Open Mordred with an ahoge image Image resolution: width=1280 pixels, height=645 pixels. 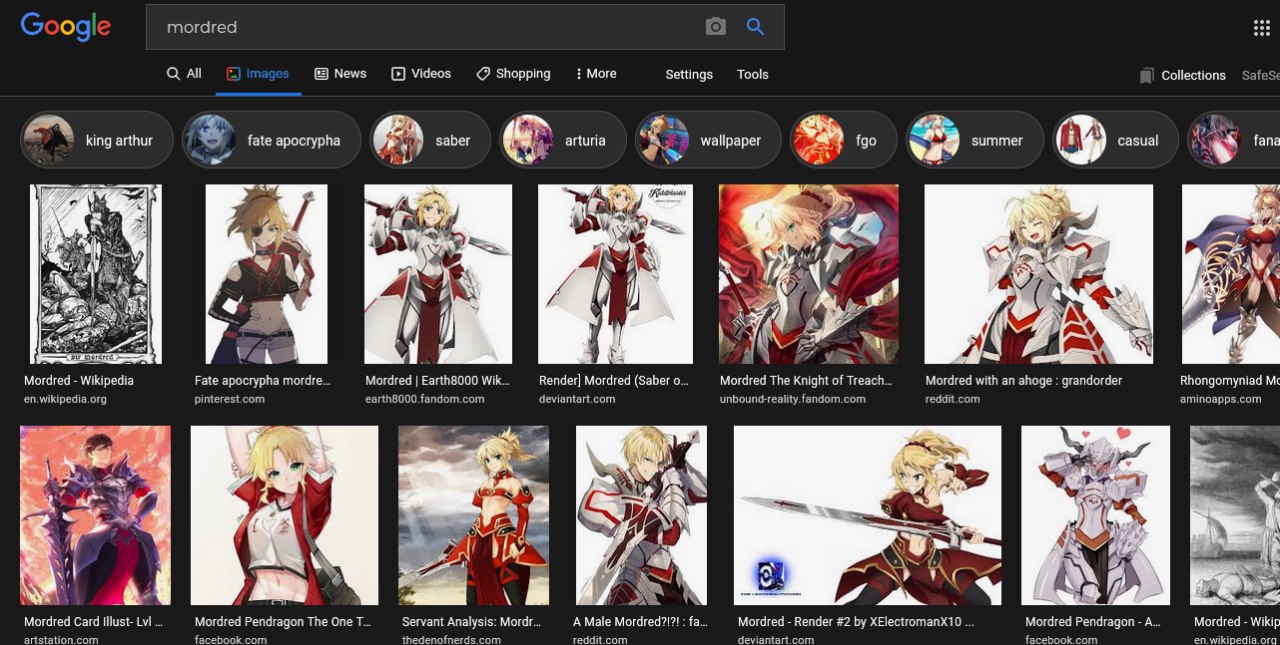1039,274
